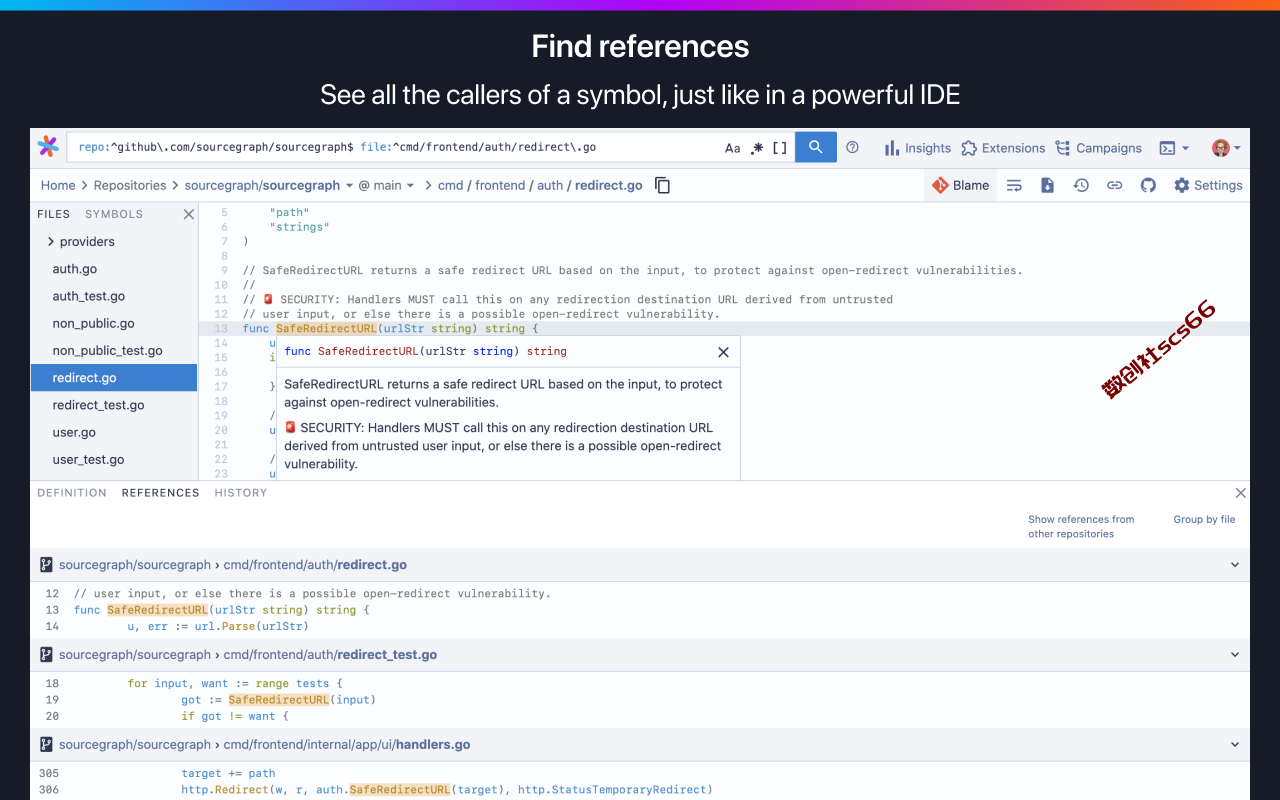Image resolution: width=1280 pixels, height=800 pixels.
Task: Switch to the FILES sidebar tab
Action: point(53,214)
